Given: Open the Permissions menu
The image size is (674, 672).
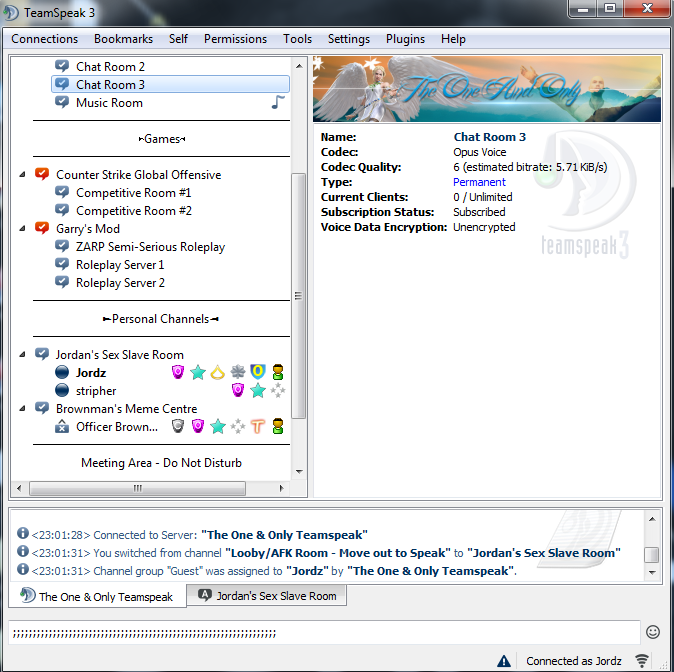Looking at the screenshot, I should (235, 39).
